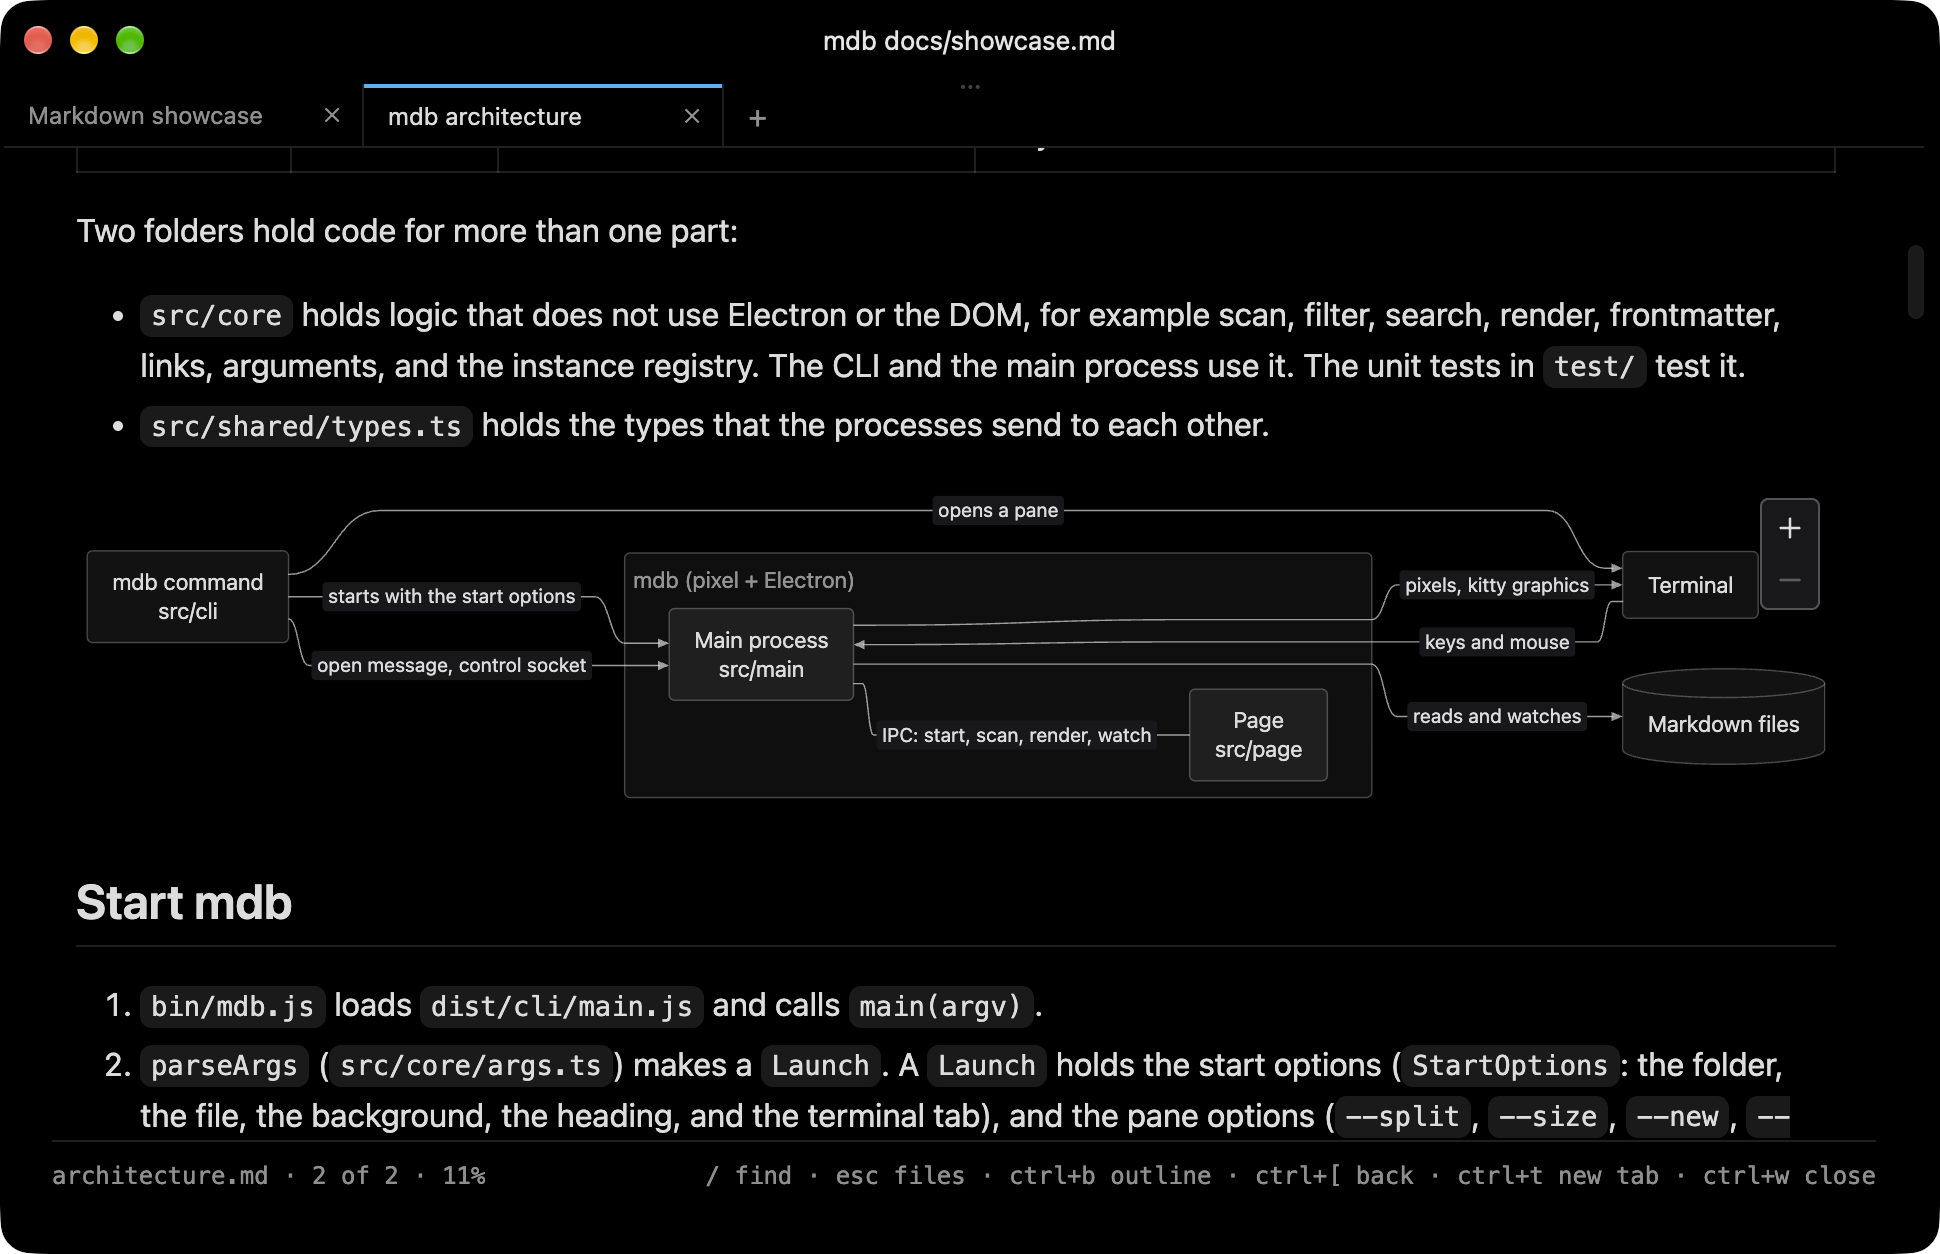Click the Page src/page diagram node
The height and width of the screenshot is (1254, 1940).
[x=1258, y=735]
